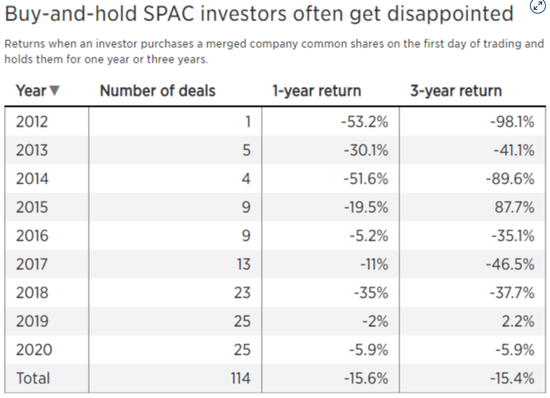Click the 13 deals cell for 2017
The width and height of the screenshot is (550, 398).
(243, 264)
